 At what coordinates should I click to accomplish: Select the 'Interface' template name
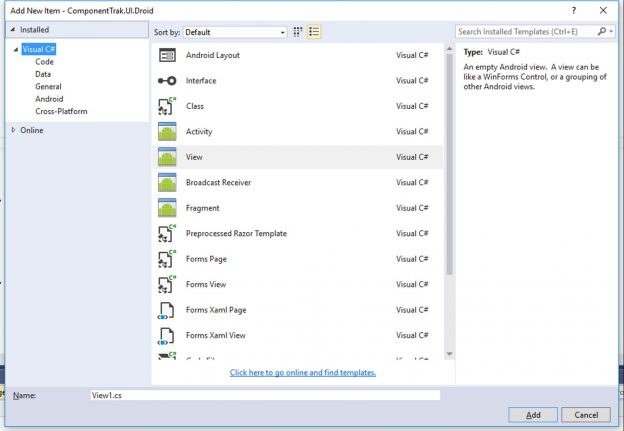pos(201,81)
